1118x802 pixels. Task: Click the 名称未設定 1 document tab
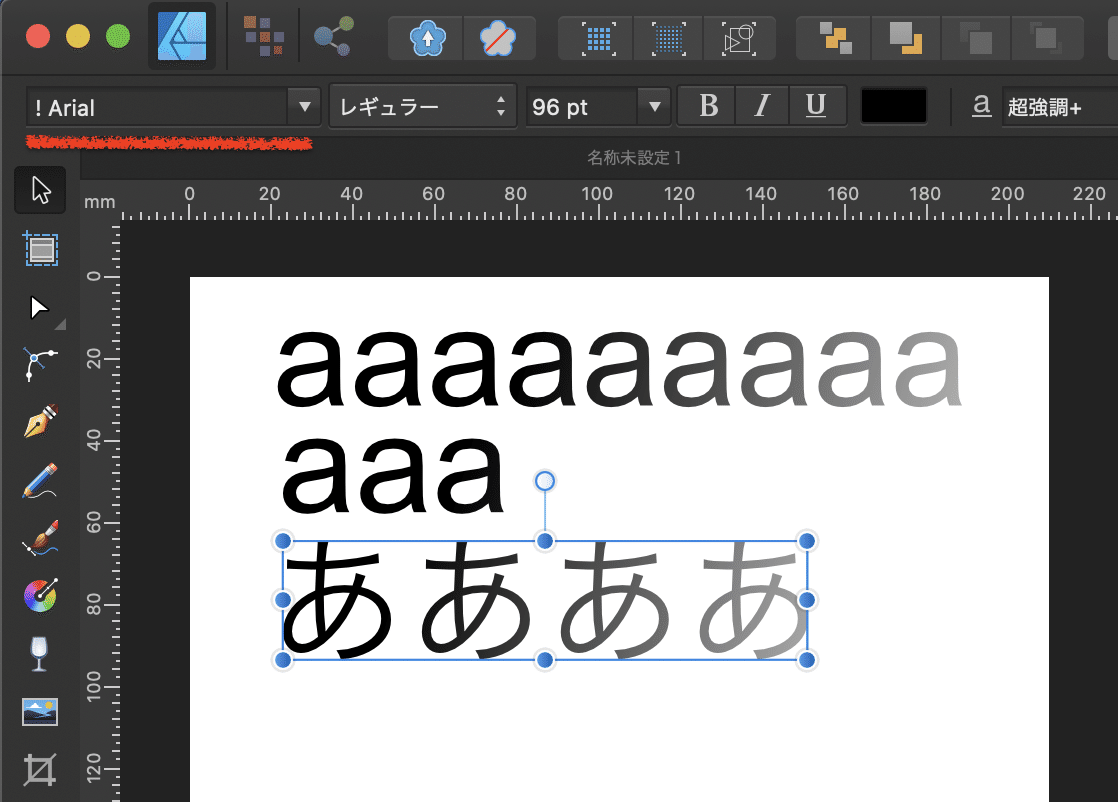(x=634, y=158)
